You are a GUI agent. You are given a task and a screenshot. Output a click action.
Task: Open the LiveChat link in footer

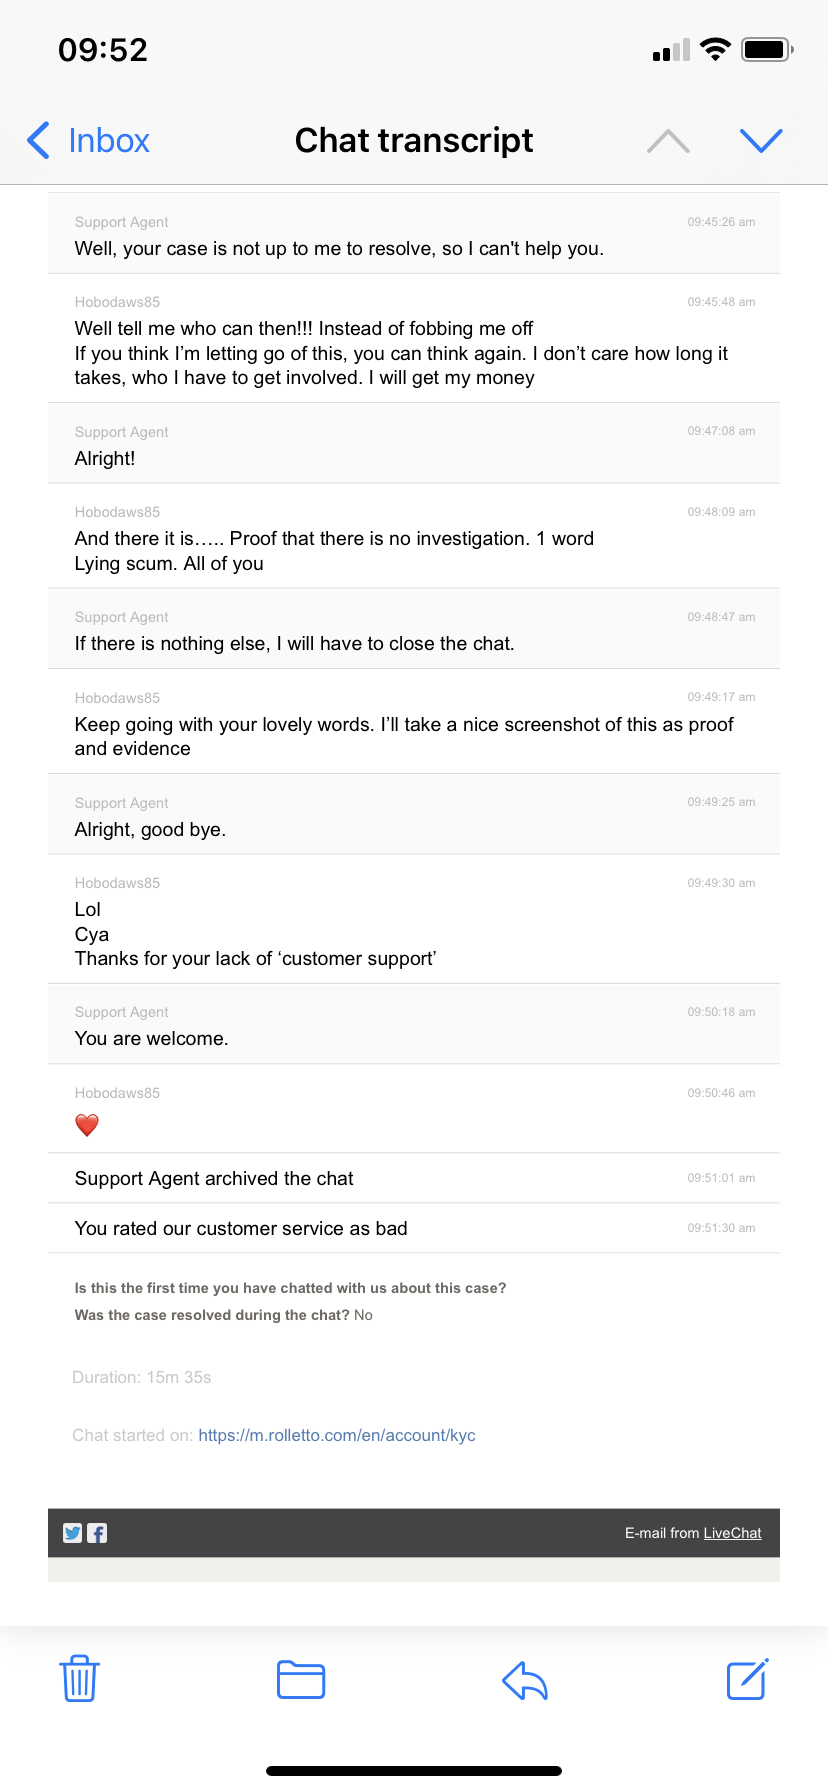732,1533
